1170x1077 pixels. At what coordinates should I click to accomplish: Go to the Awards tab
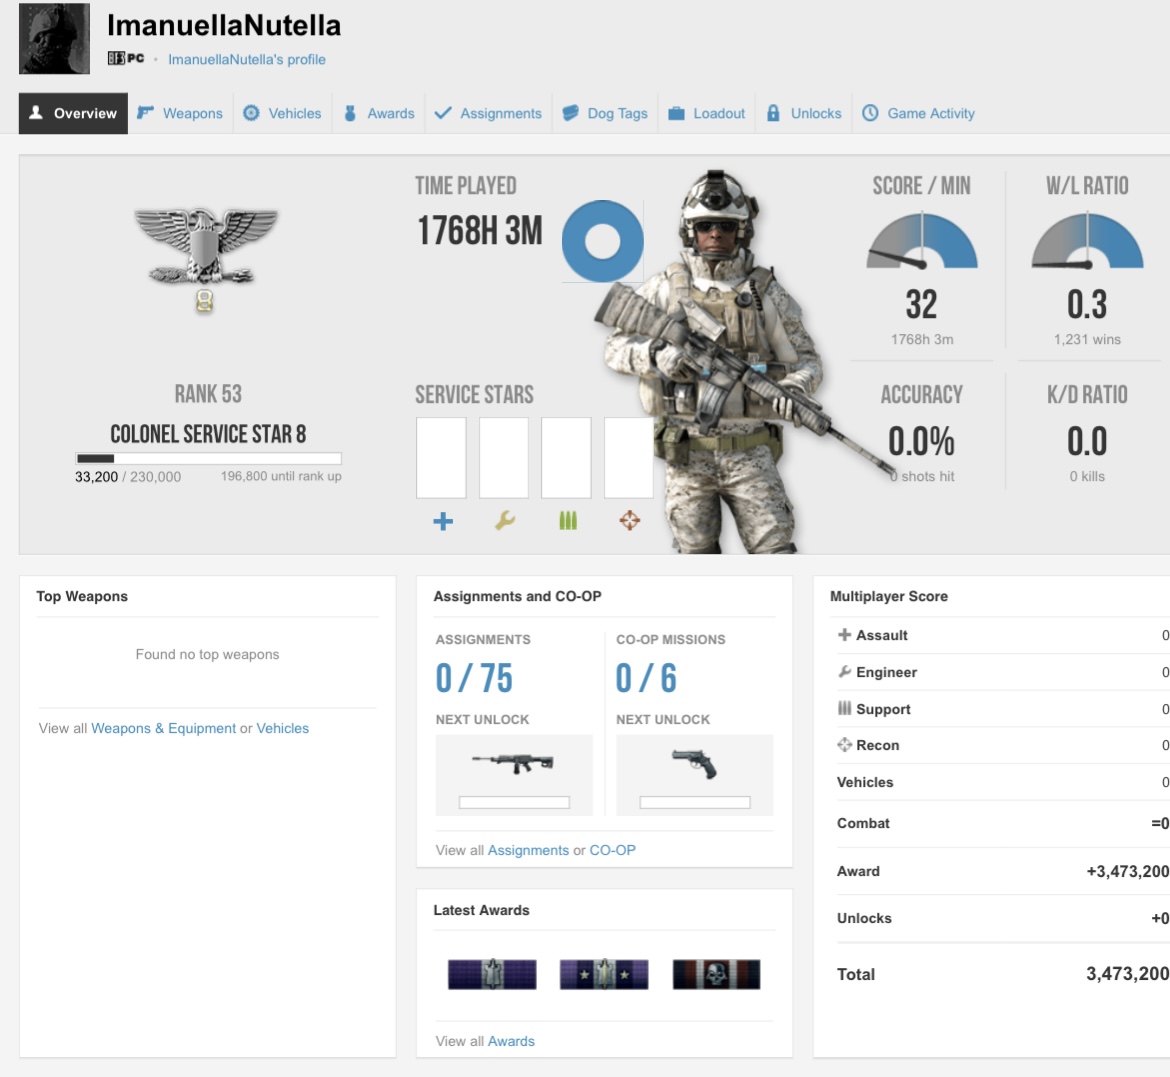coord(378,113)
